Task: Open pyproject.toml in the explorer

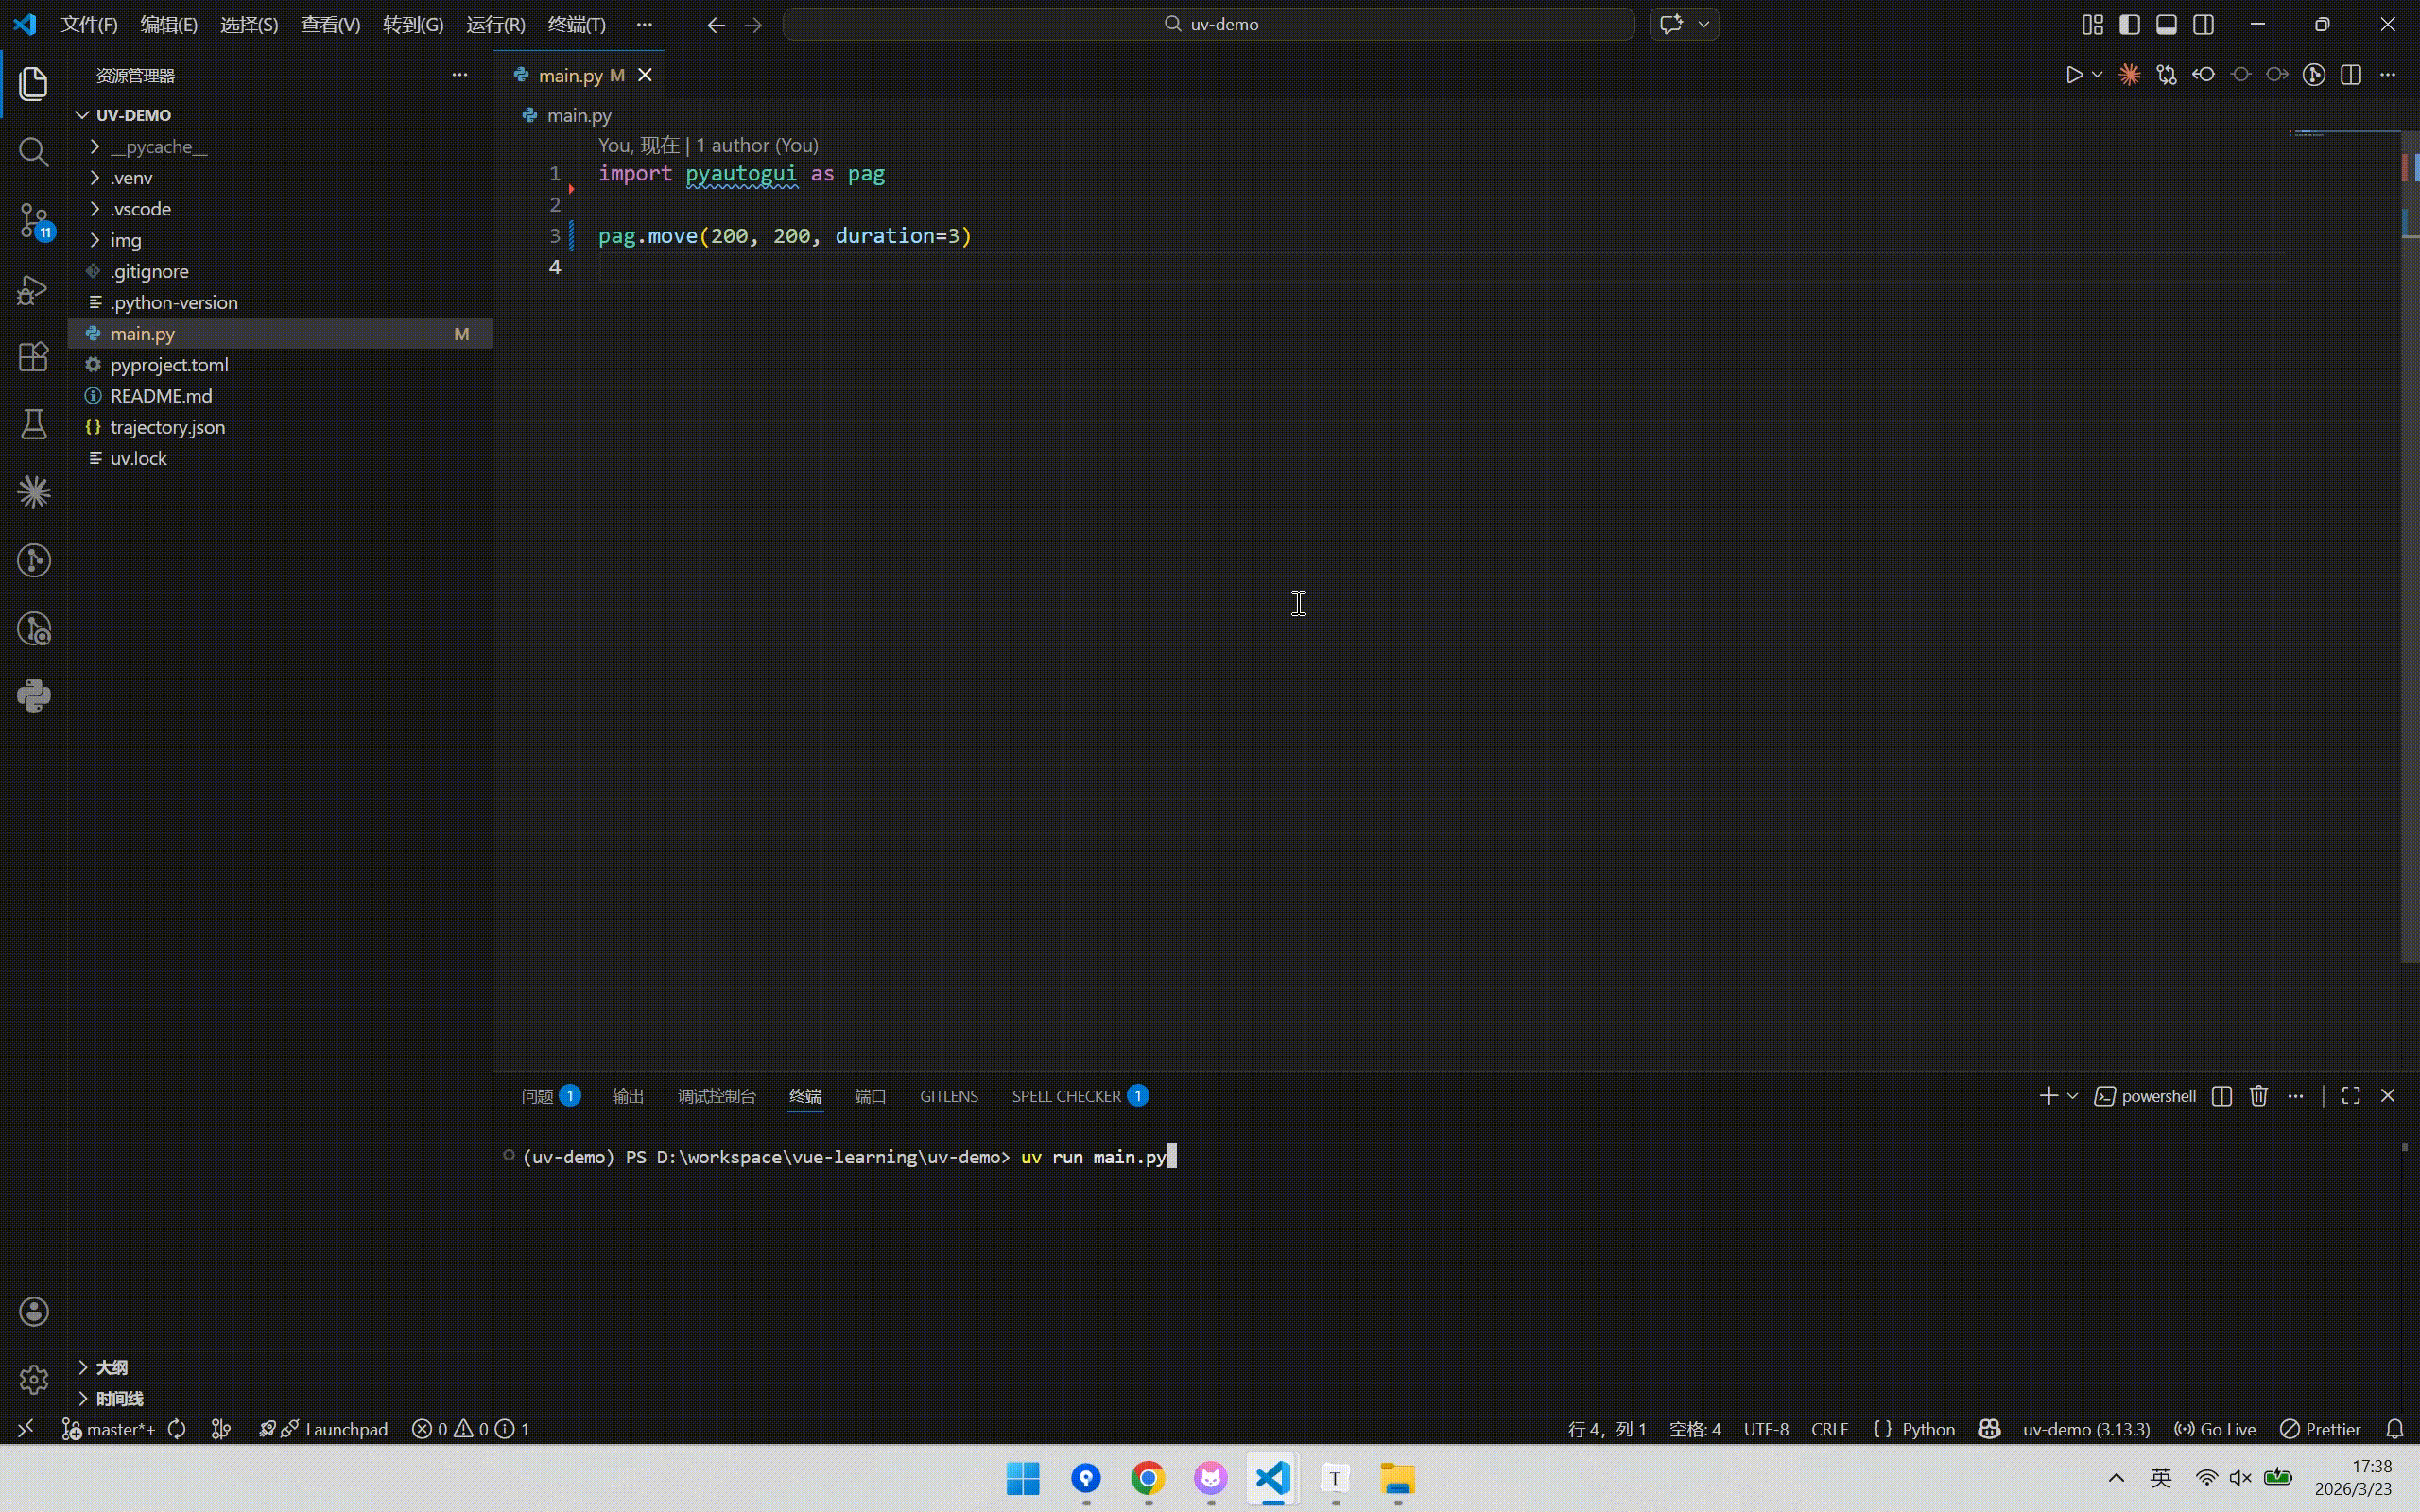Action: click(x=169, y=365)
